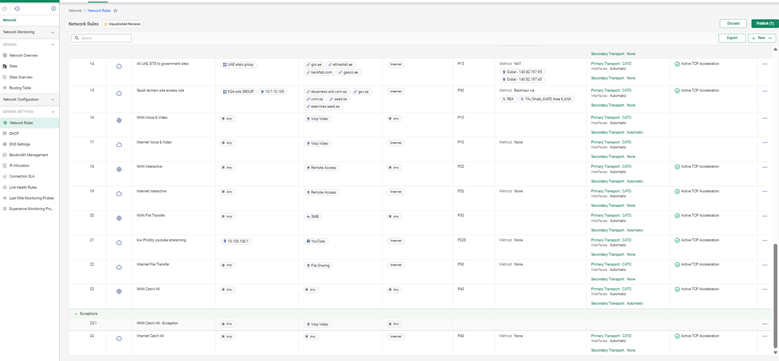Screen dimensions: 779x361
Task: Click cloud icon of rule 21
Action: tap(119, 242)
